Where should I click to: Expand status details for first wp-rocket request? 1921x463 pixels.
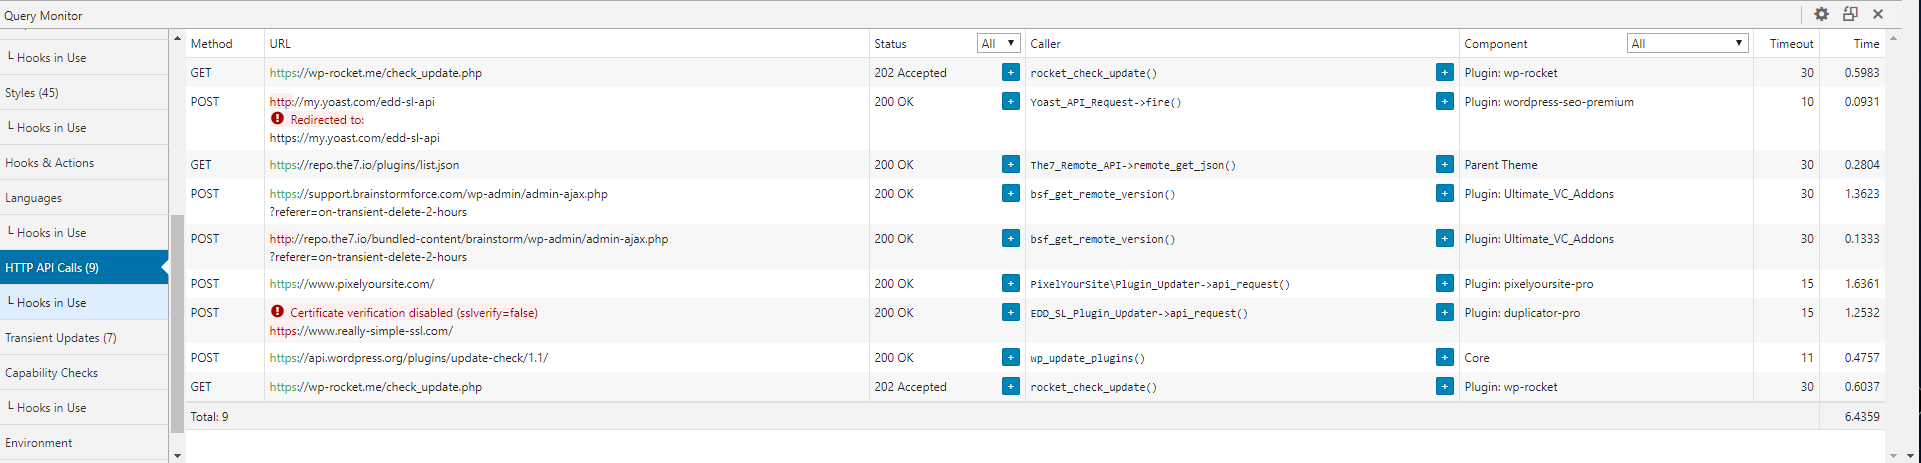1011,73
